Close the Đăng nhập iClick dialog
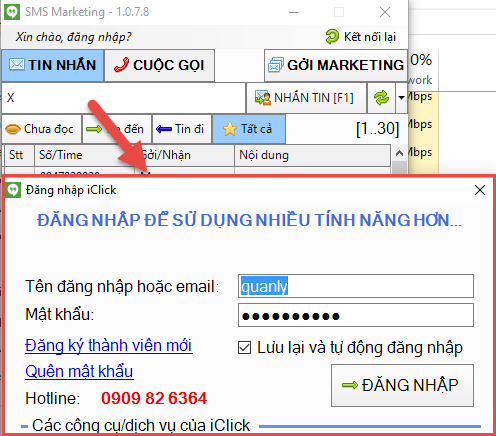 [480, 190]
